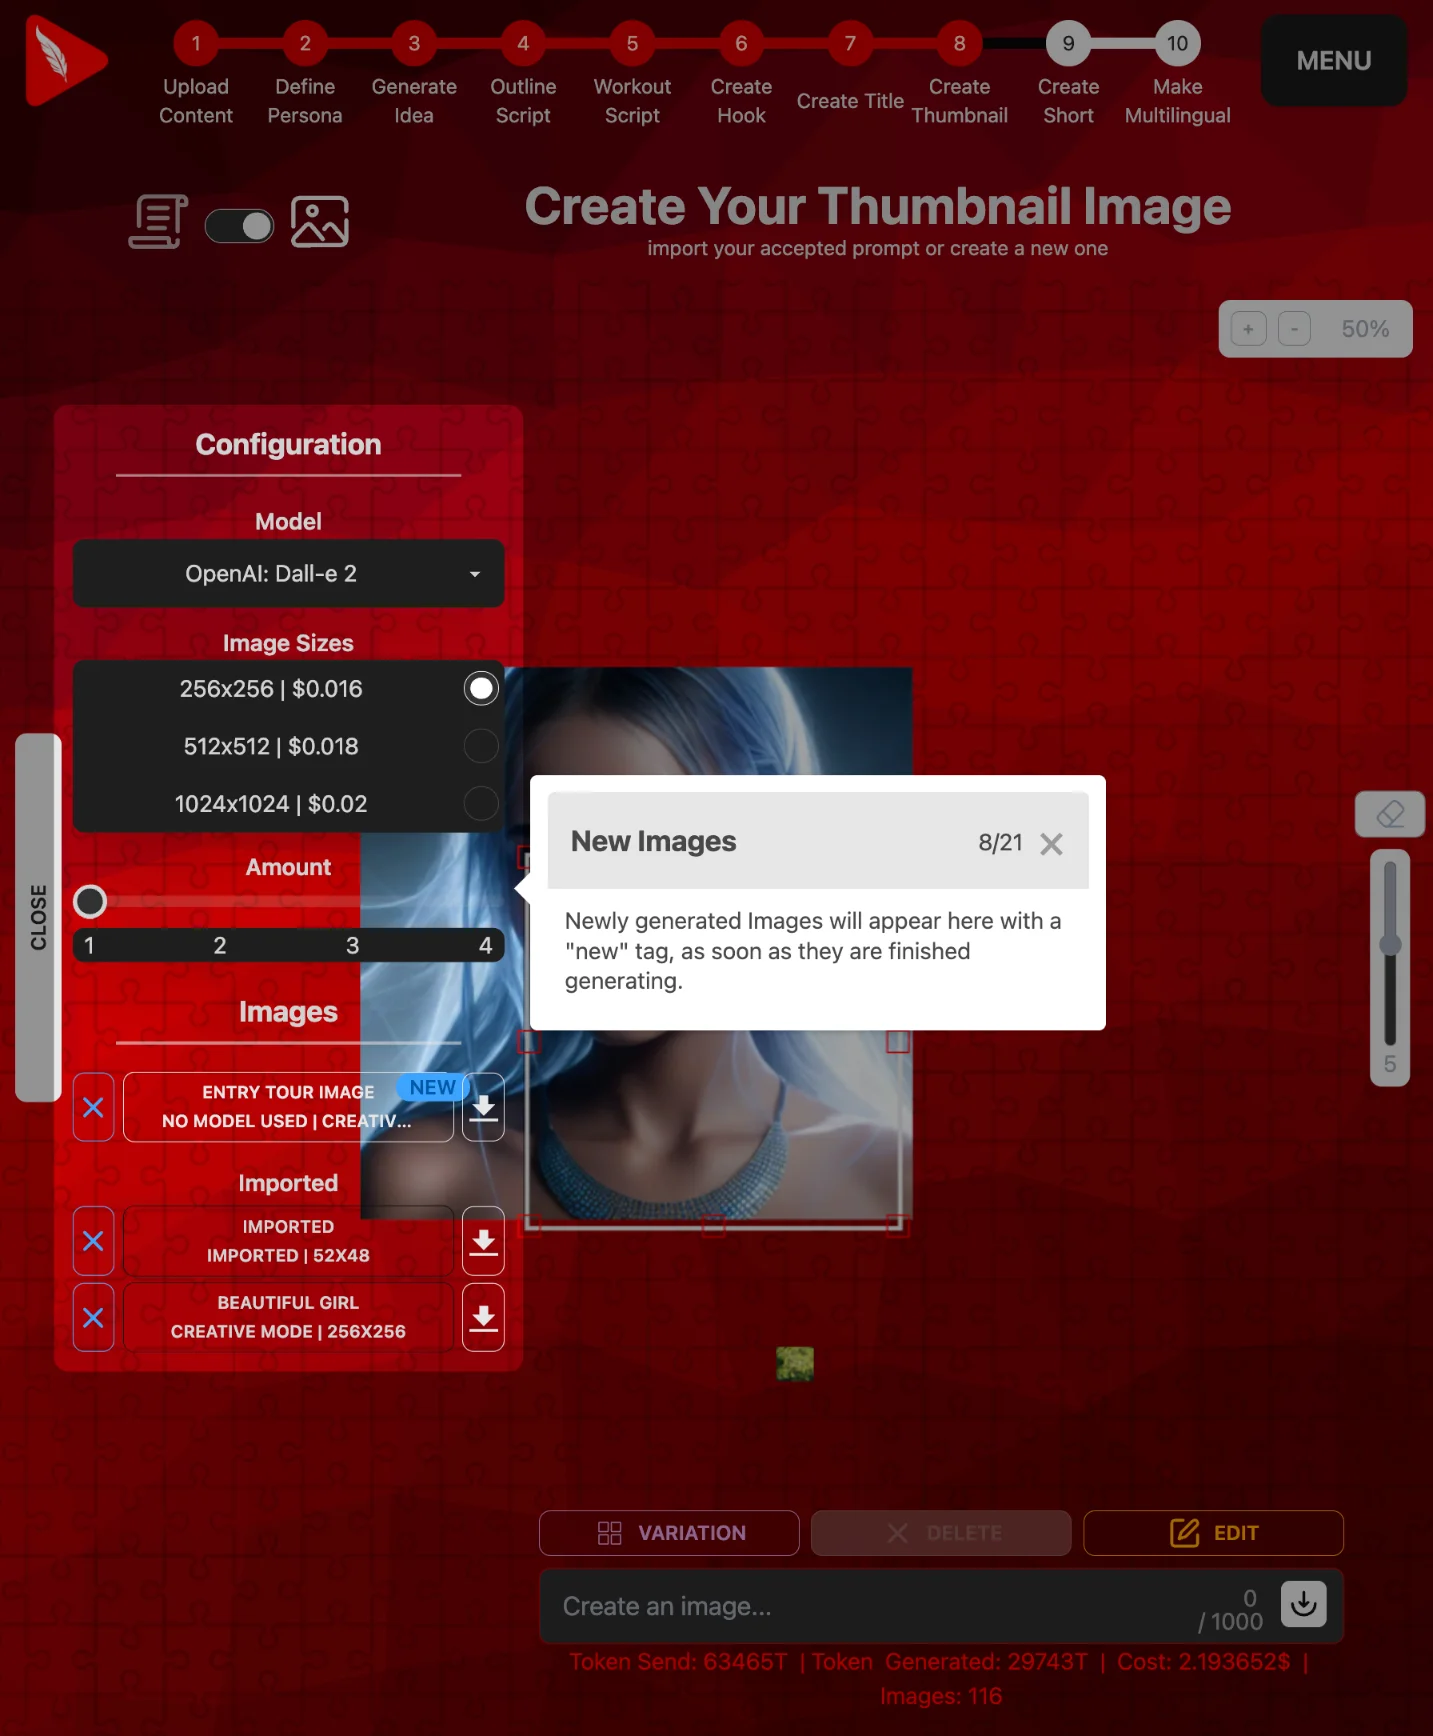Image resolution: width=1433 pixels, height=1736 pixels.
Task: Go to step 4 Outline Script
Action: coord(523,44)
